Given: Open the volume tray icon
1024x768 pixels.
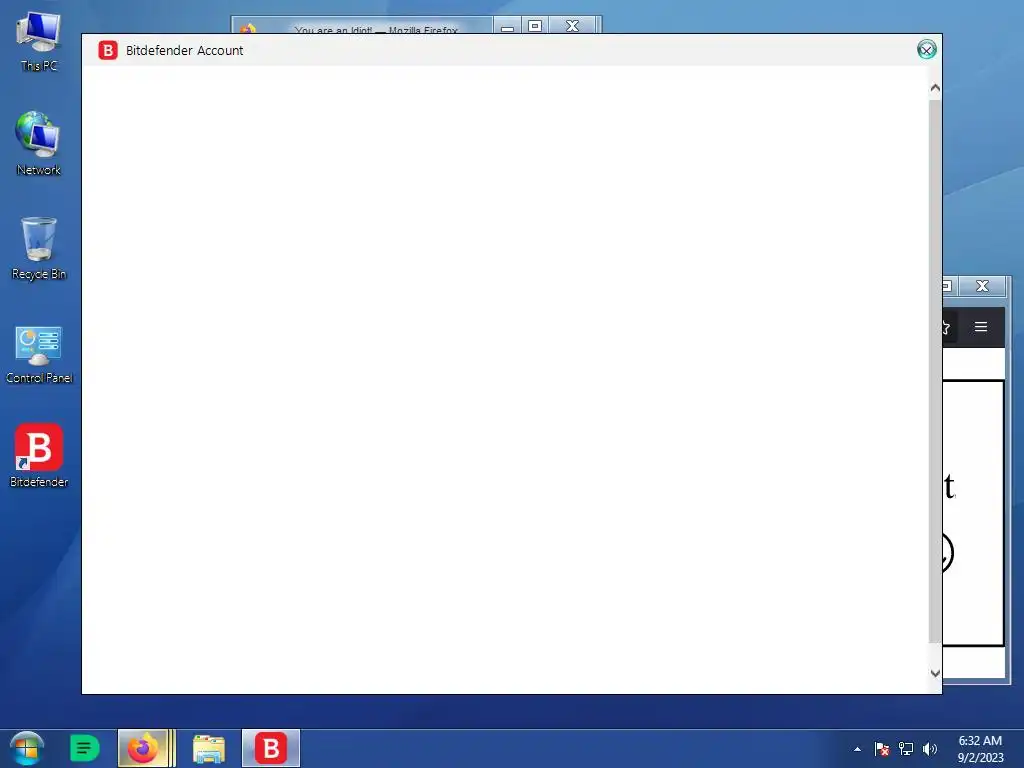Looking at the screenshot, I should [930, 749].
